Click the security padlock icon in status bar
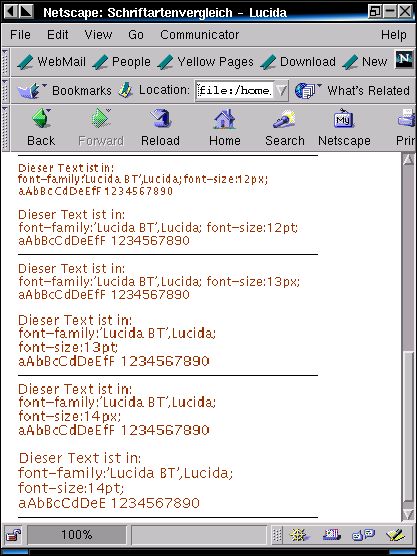 pos(14,535)
